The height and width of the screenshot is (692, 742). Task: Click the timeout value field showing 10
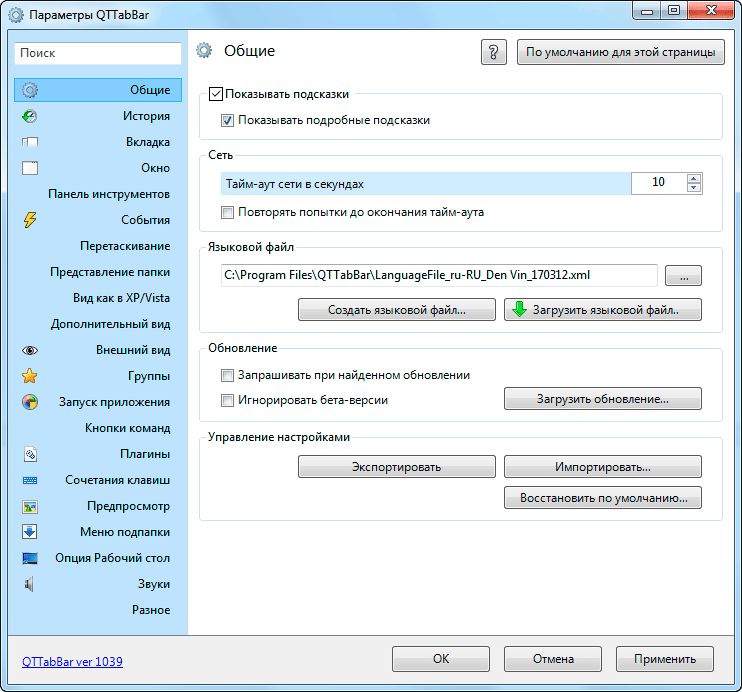659,183
